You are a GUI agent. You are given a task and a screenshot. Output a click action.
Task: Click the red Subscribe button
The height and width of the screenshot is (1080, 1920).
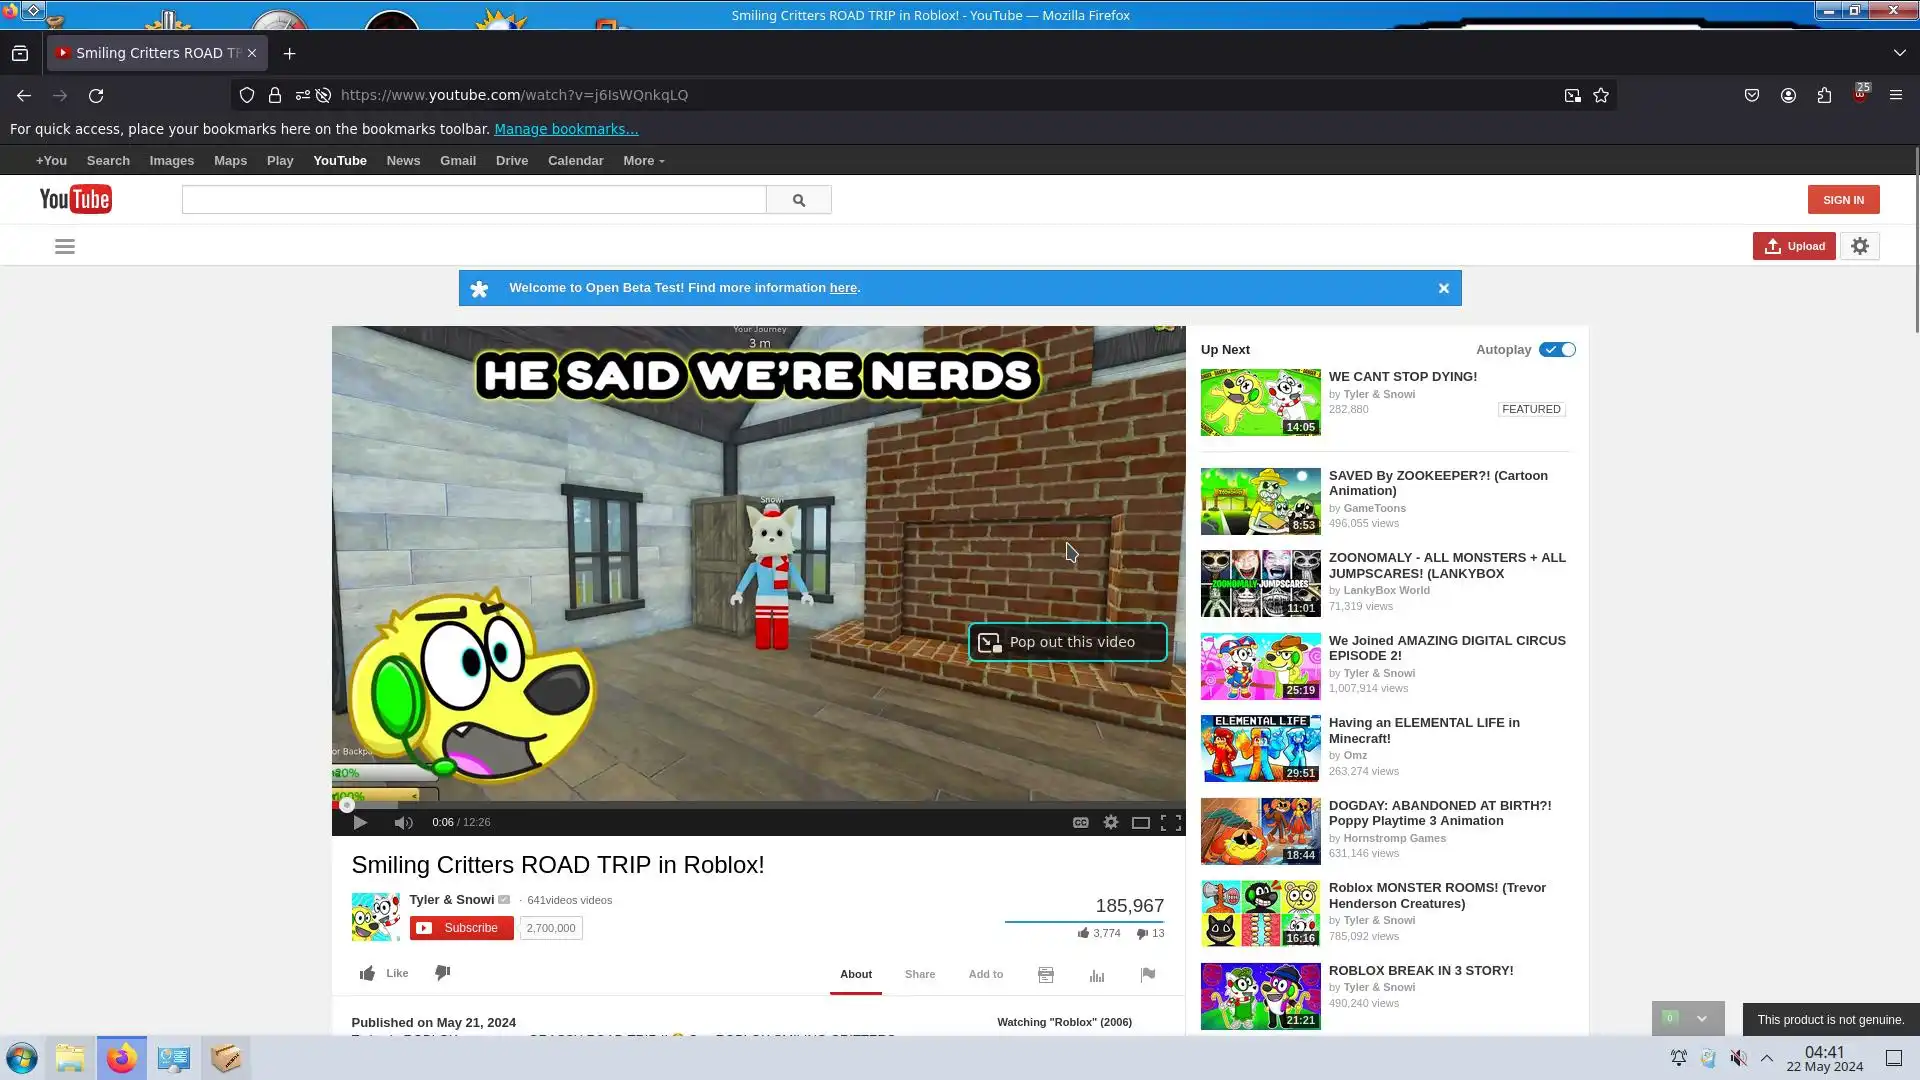(x=461, y=928)
